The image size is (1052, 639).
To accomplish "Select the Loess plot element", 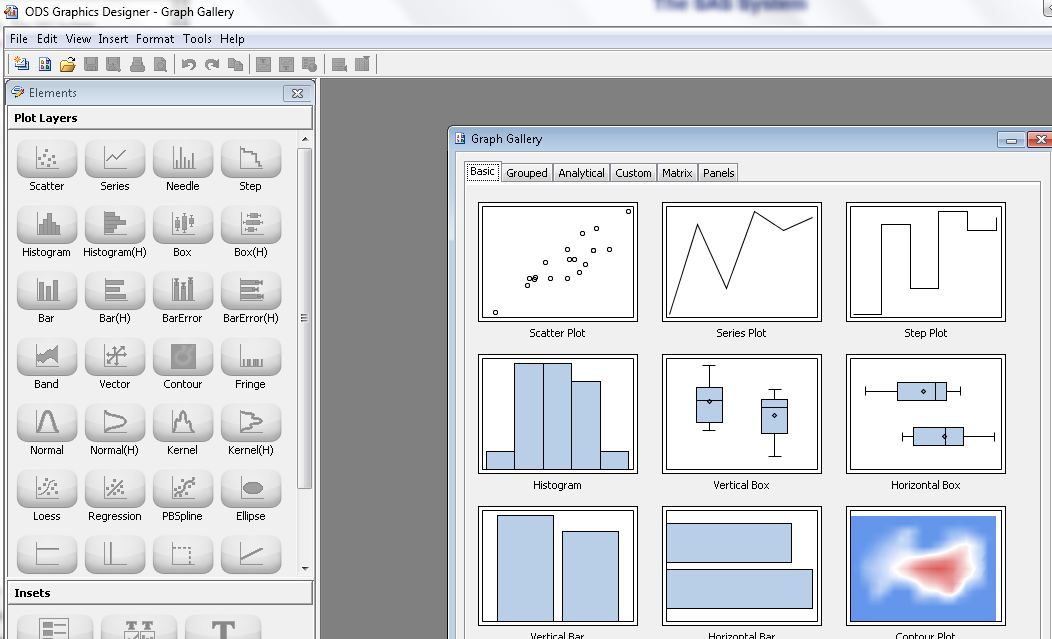I will click(x=46, y=495).
